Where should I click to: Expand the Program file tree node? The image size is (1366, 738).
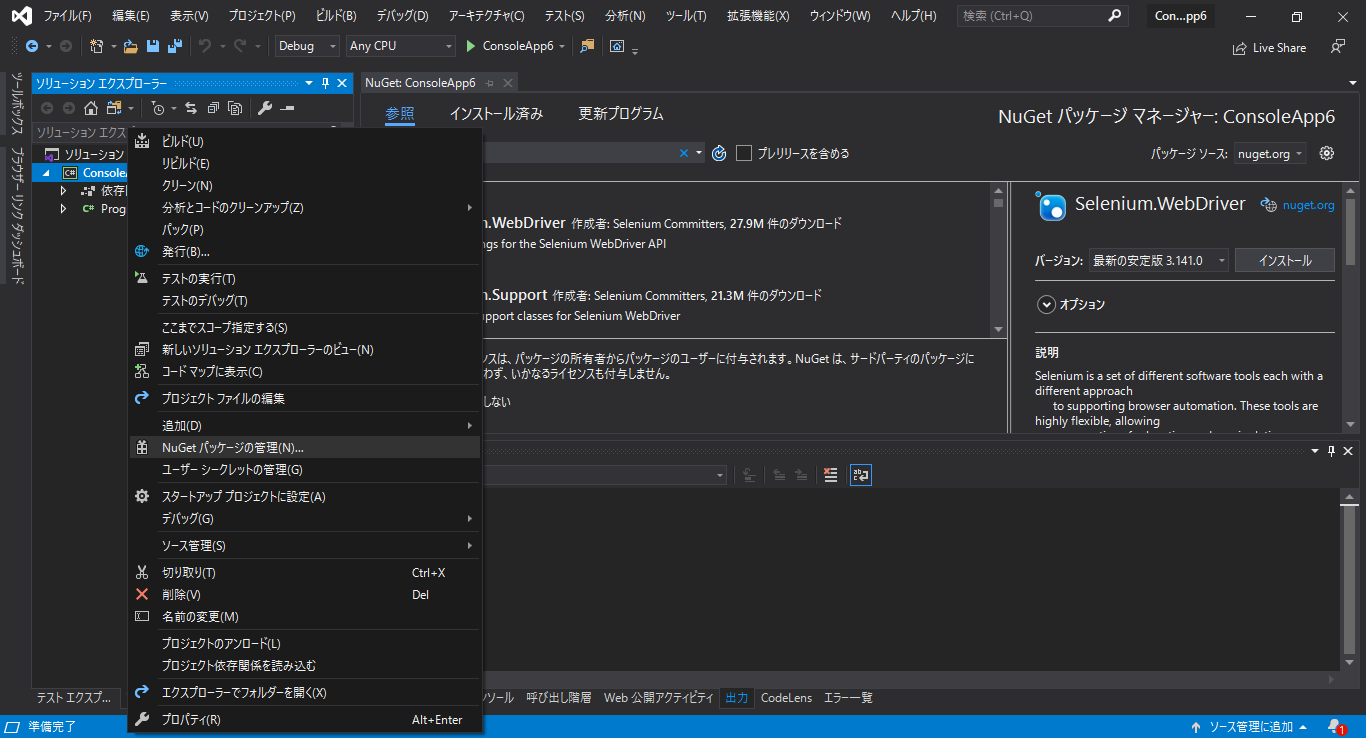63,209
